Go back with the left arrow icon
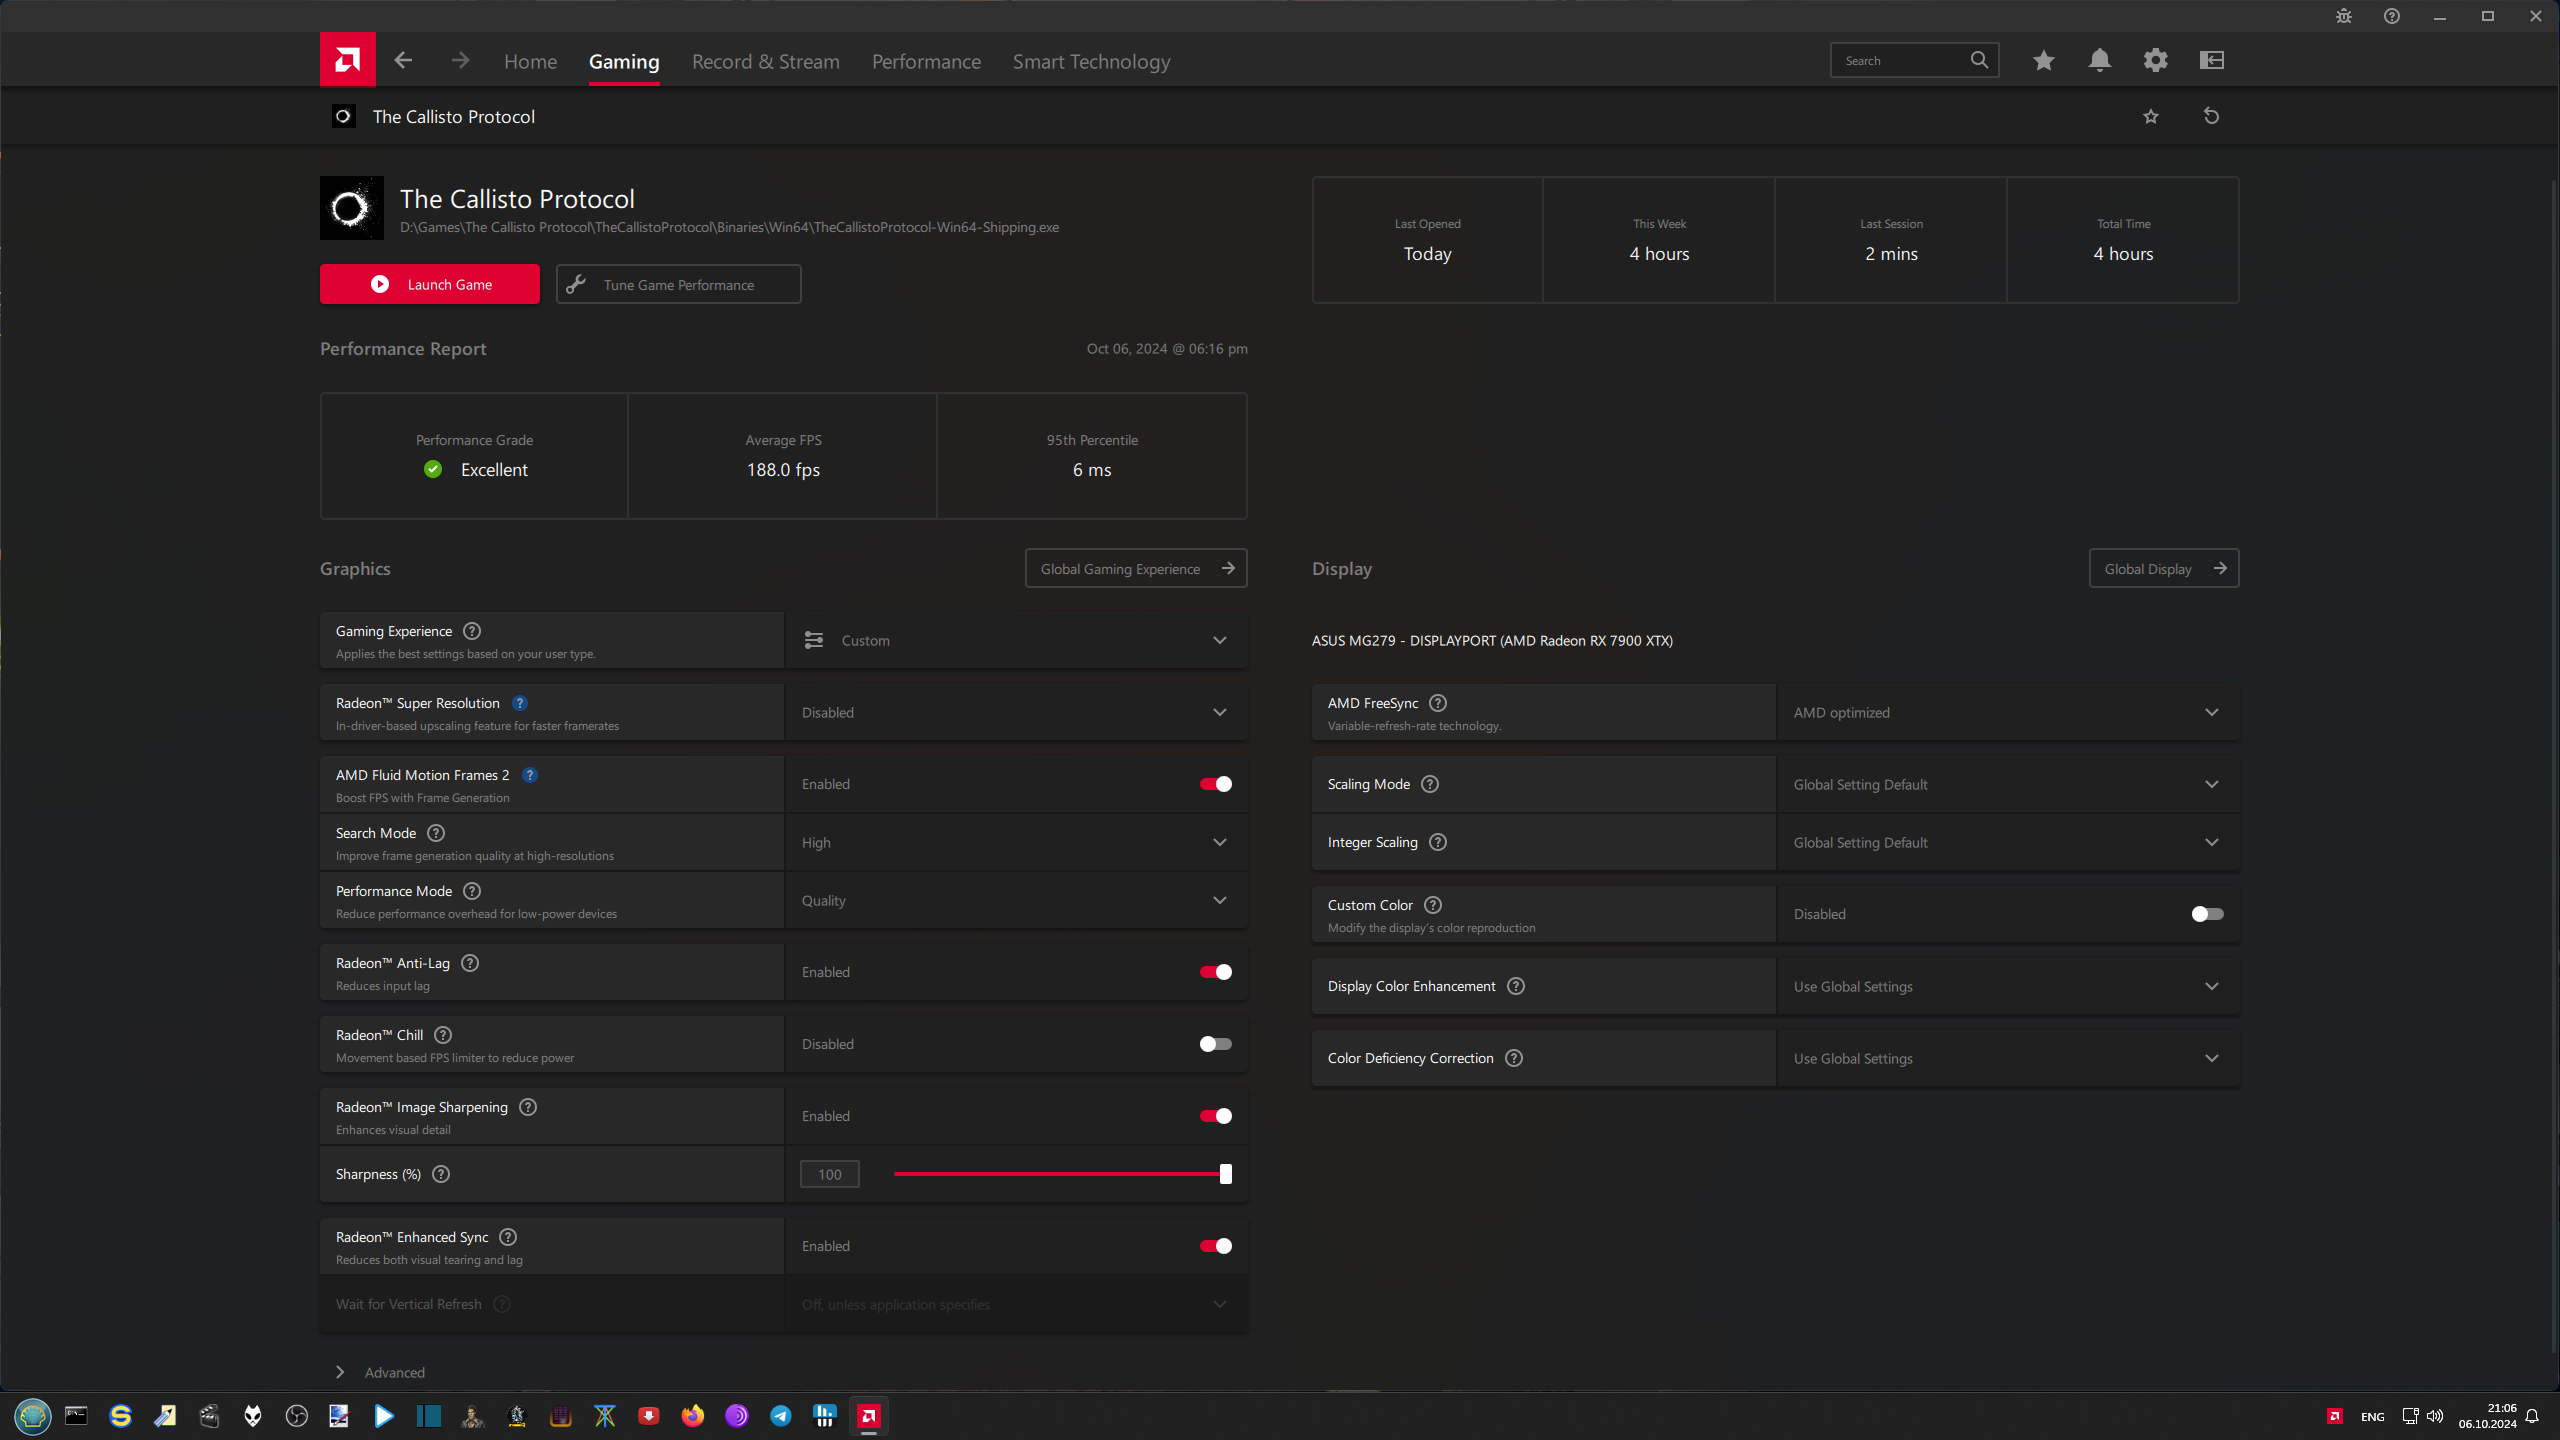Screen dimensions: 2560x1440 [403, 60]
